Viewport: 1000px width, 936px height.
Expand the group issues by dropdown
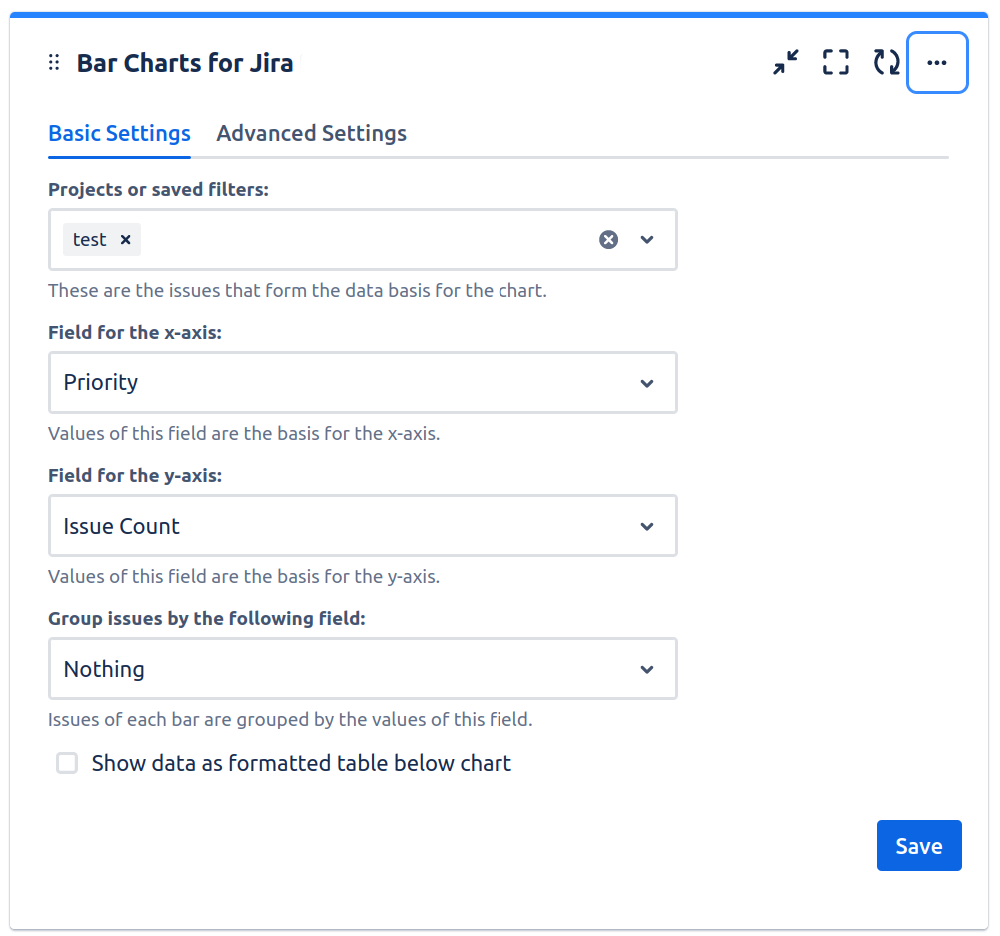647,669
